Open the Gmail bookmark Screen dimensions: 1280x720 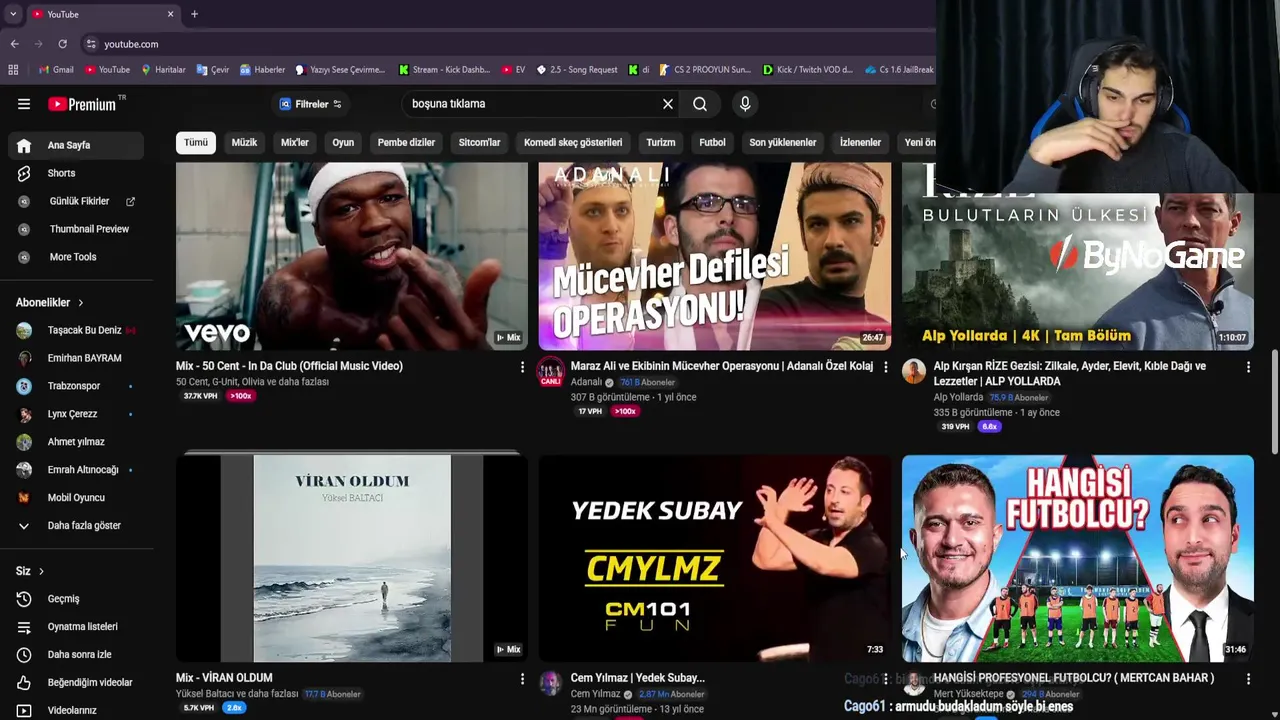(56, 70)
